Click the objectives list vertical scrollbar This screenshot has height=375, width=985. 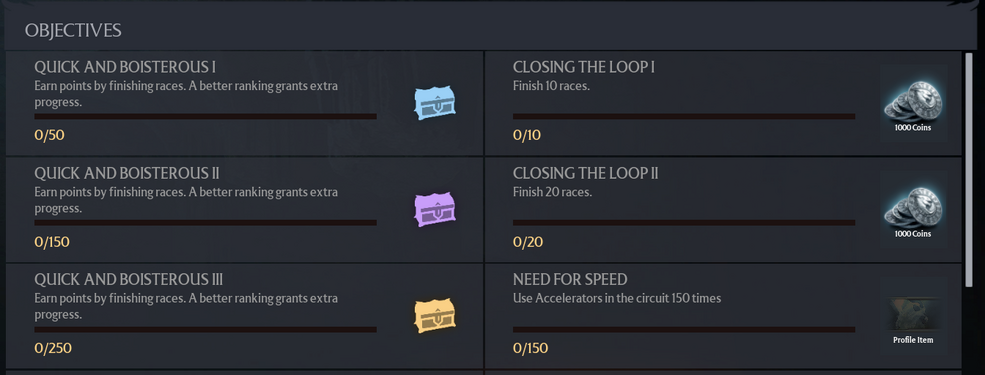968,170
